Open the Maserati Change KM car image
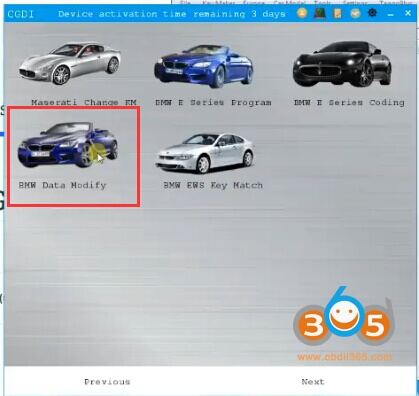 pyautogui.click(x=70, y=63)
